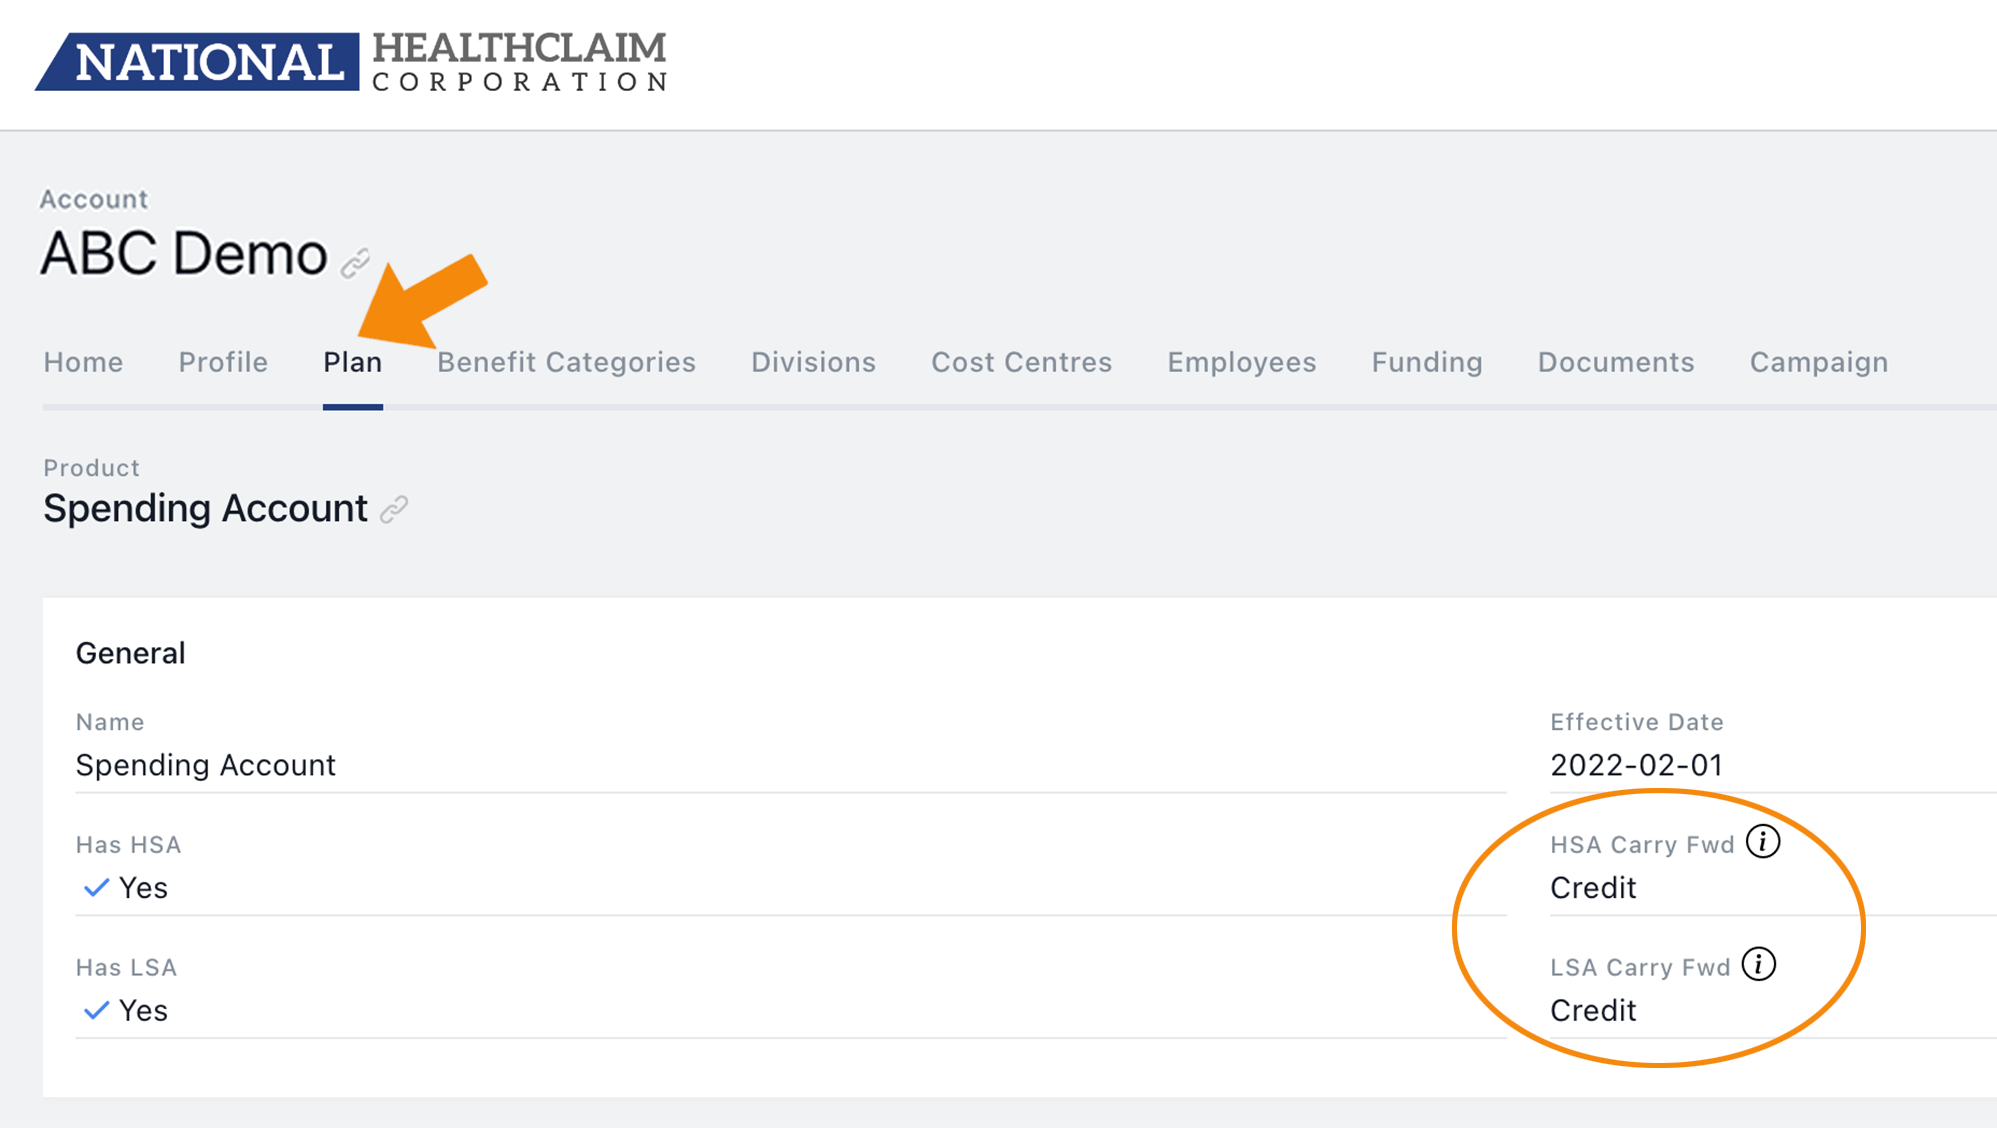Click the National HealthClaim Corporation logo

[x=351, y=62]
